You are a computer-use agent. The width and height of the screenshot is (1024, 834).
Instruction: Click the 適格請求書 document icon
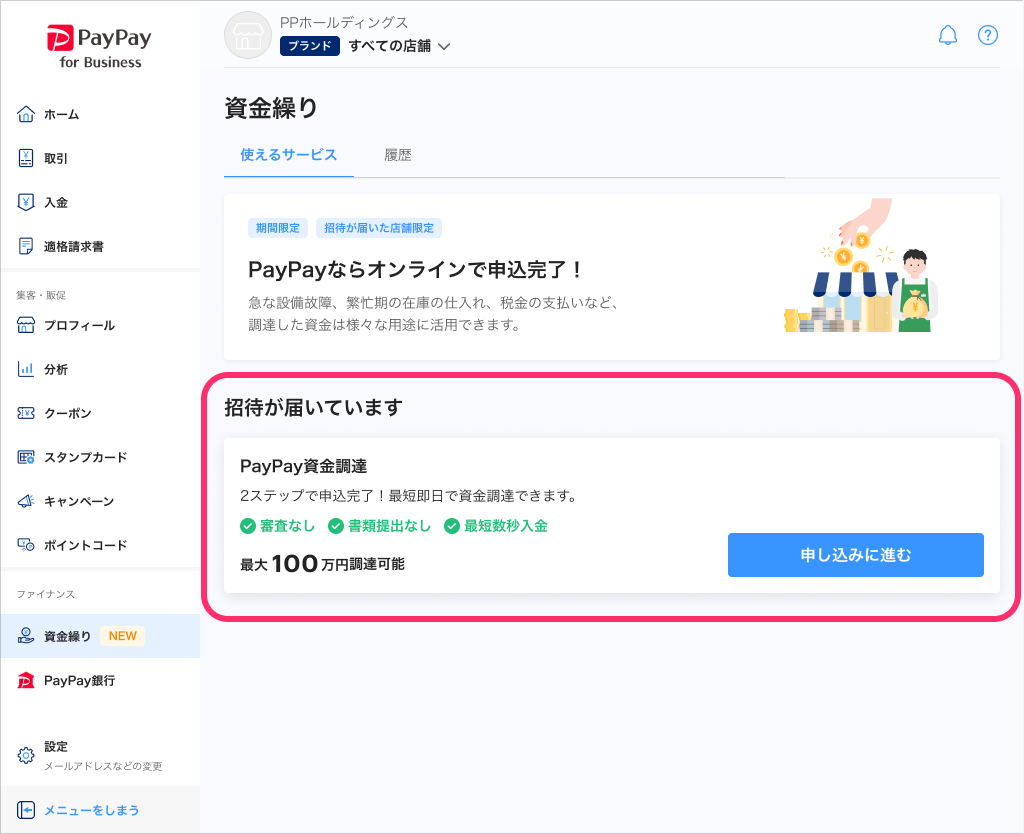click(x=25, y=246)
